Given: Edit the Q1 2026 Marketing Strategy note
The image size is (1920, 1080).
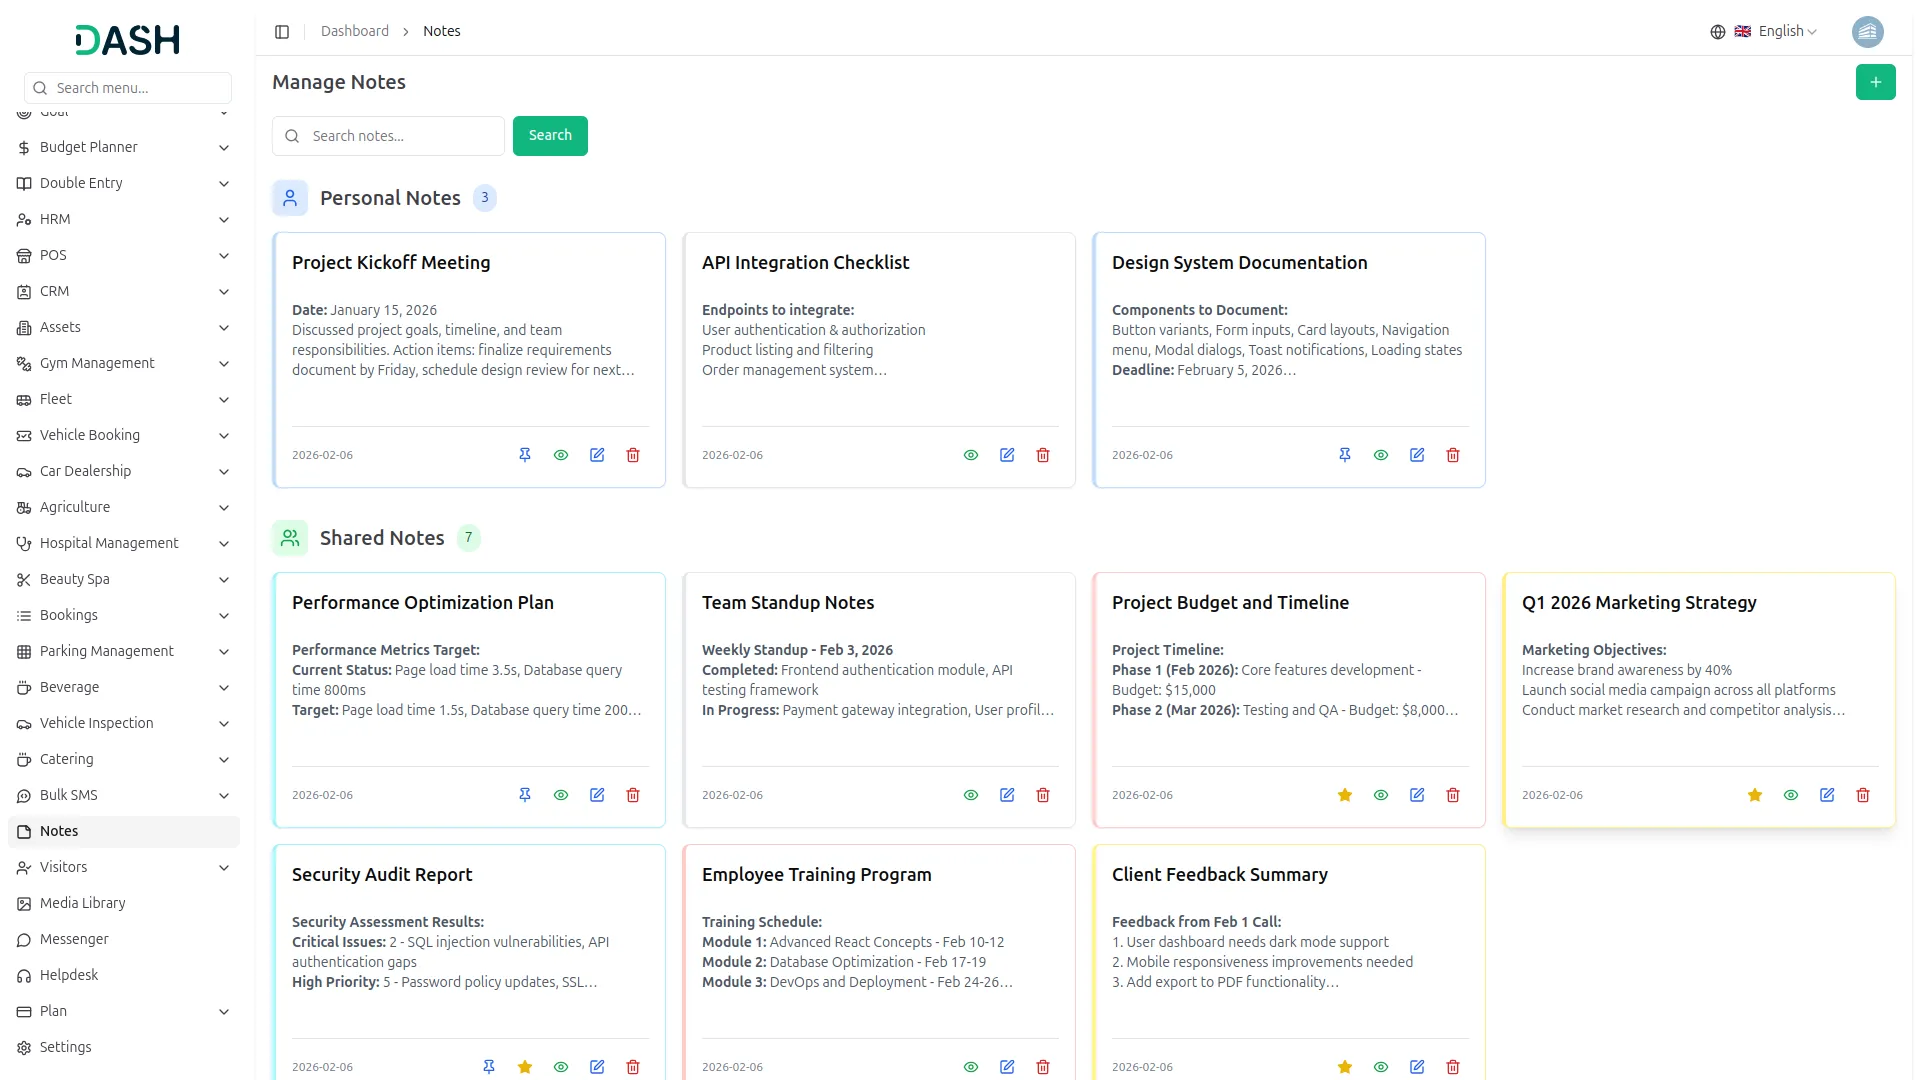Looking at the screenshot, I should (1827, 795).
